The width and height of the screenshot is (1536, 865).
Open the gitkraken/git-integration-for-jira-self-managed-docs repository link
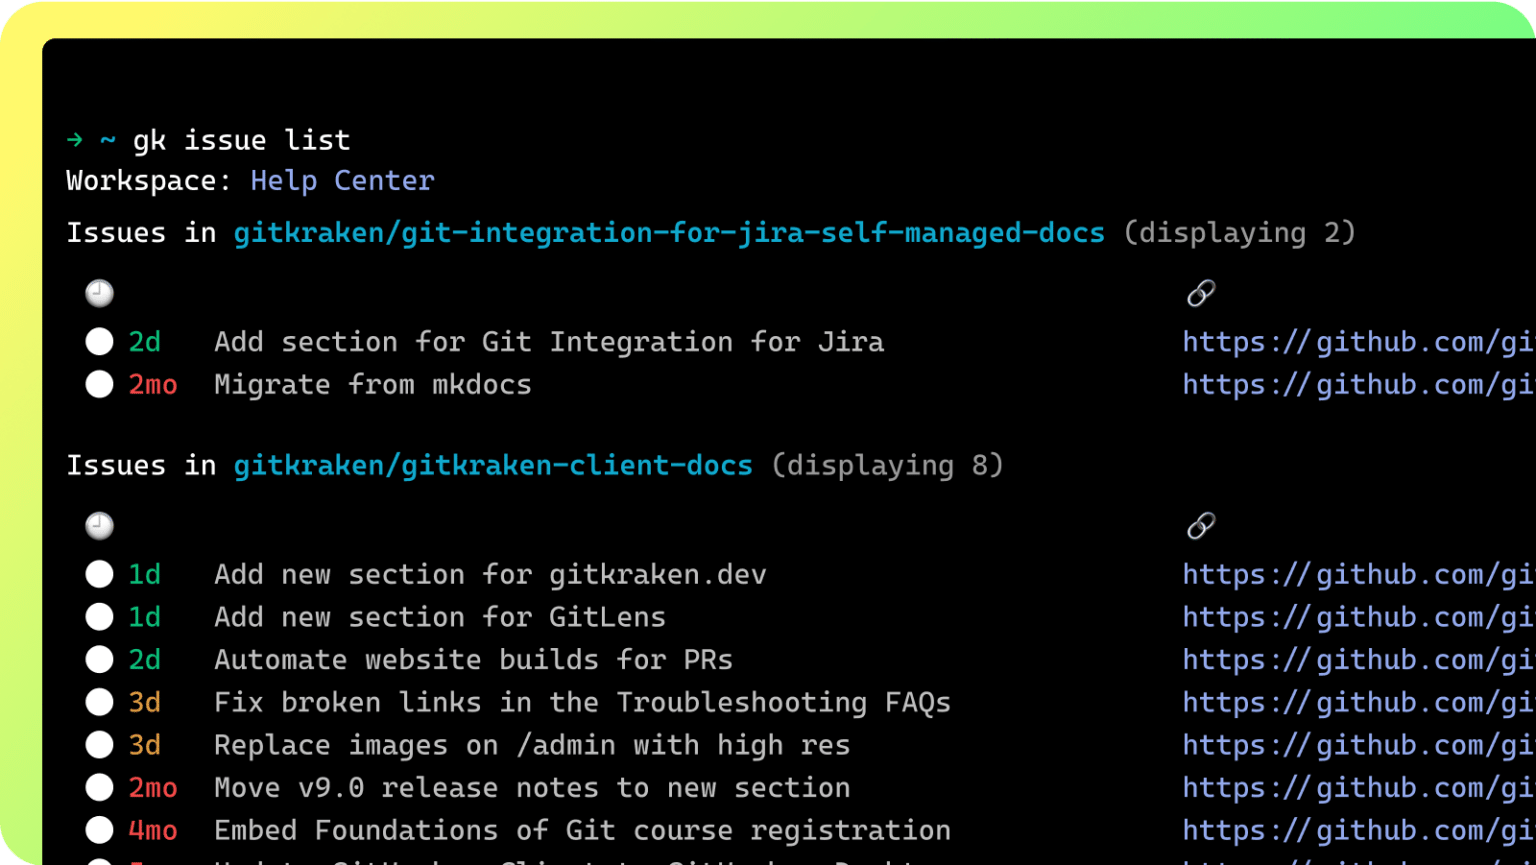668,232
